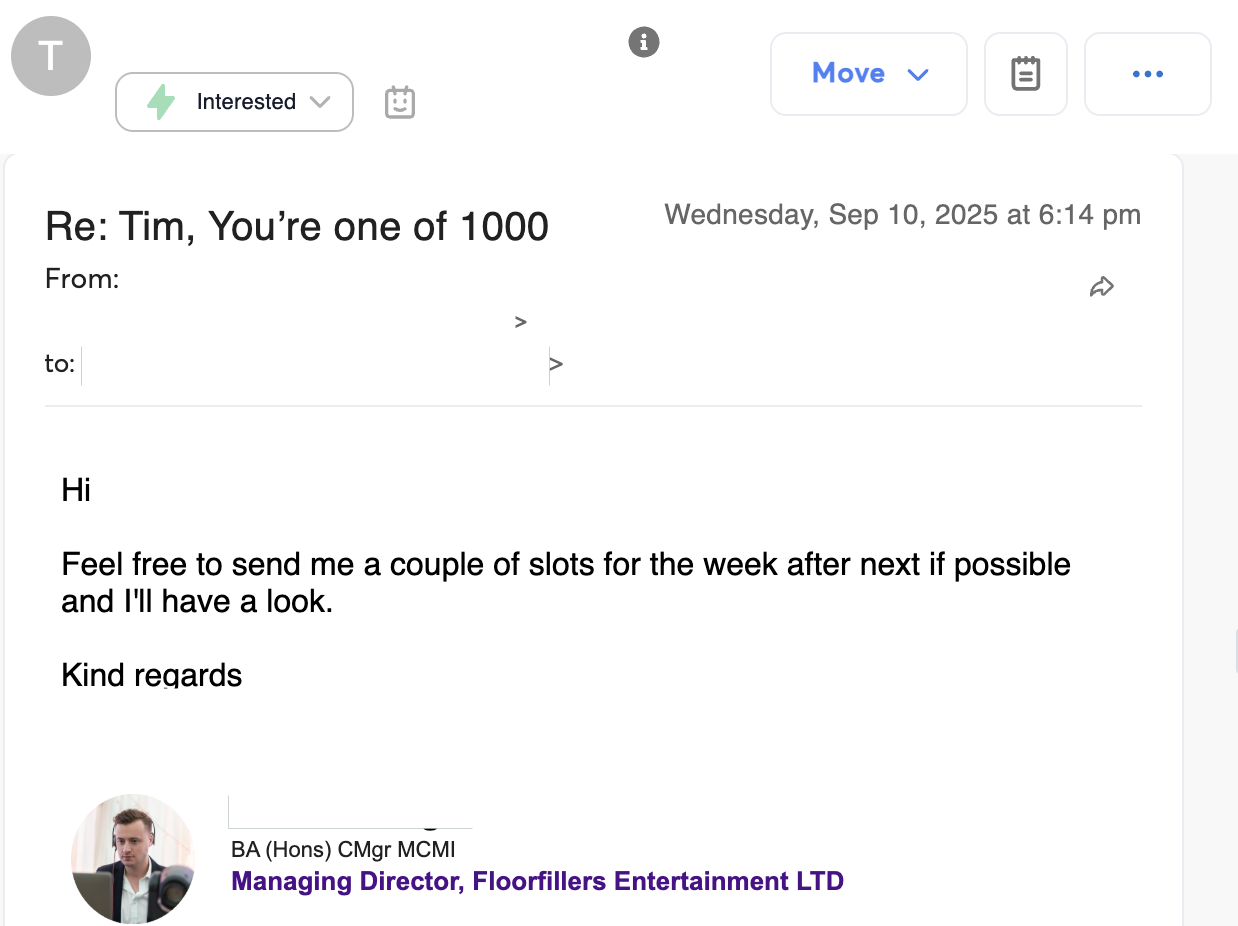Open the reminder calendar icon beside Interested

coord(399,102)
